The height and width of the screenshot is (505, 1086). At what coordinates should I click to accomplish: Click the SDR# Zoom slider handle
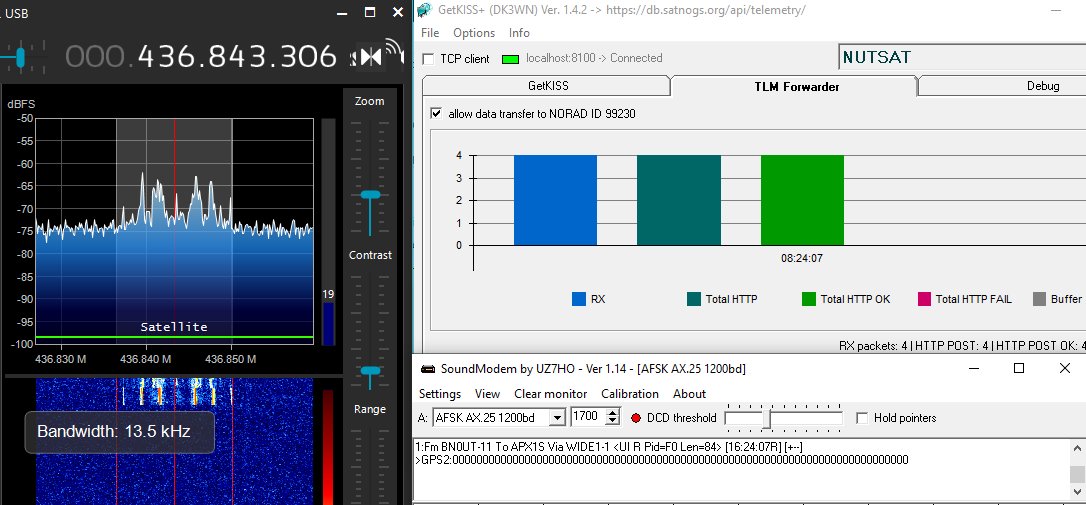click(x=370, y=195)
